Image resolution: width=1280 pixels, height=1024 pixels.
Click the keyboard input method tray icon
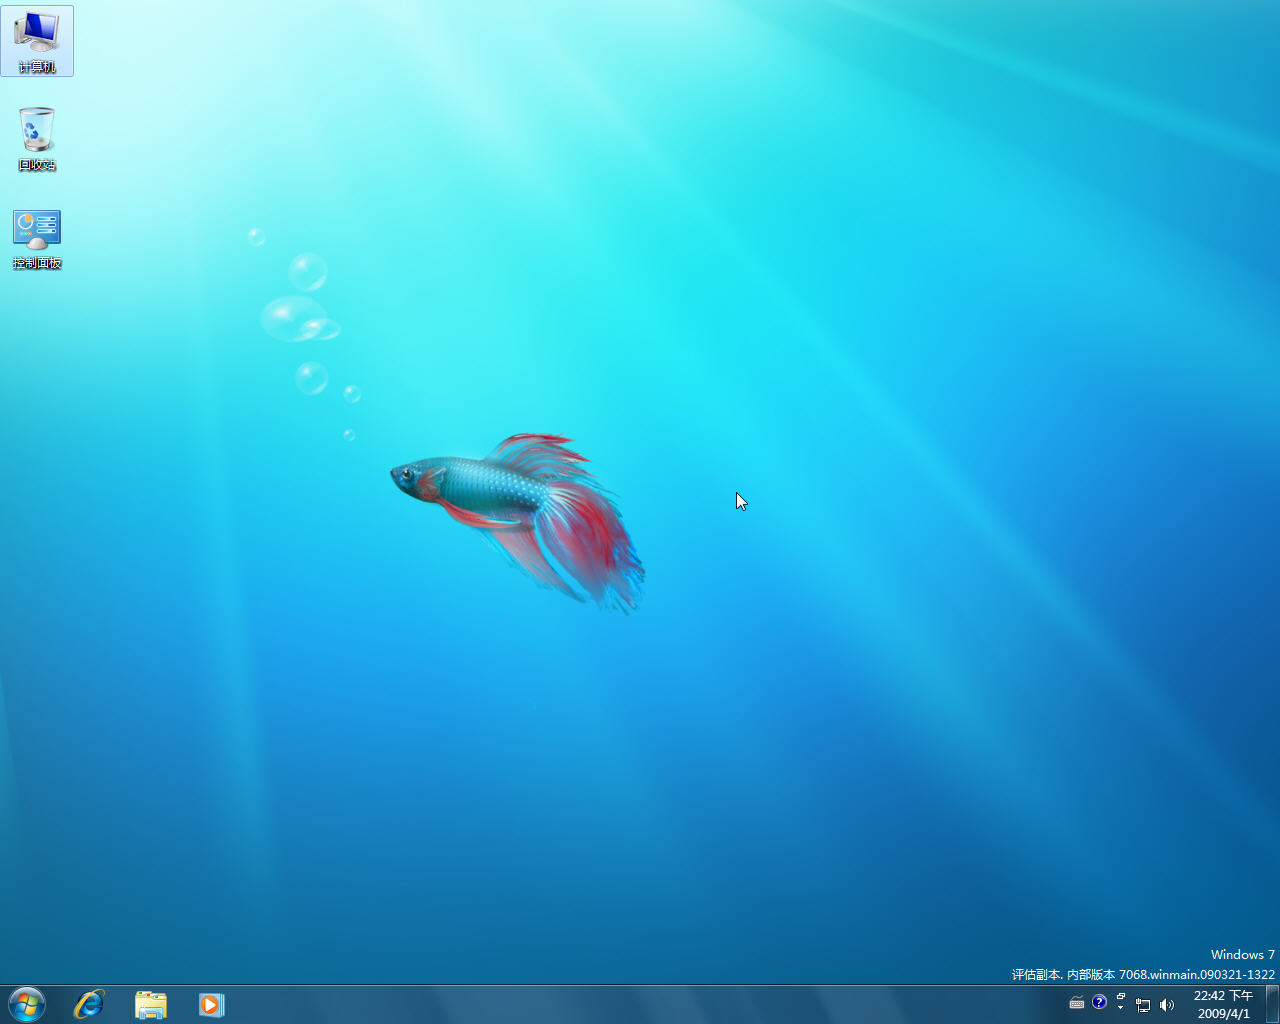tap(1077, 1002)
